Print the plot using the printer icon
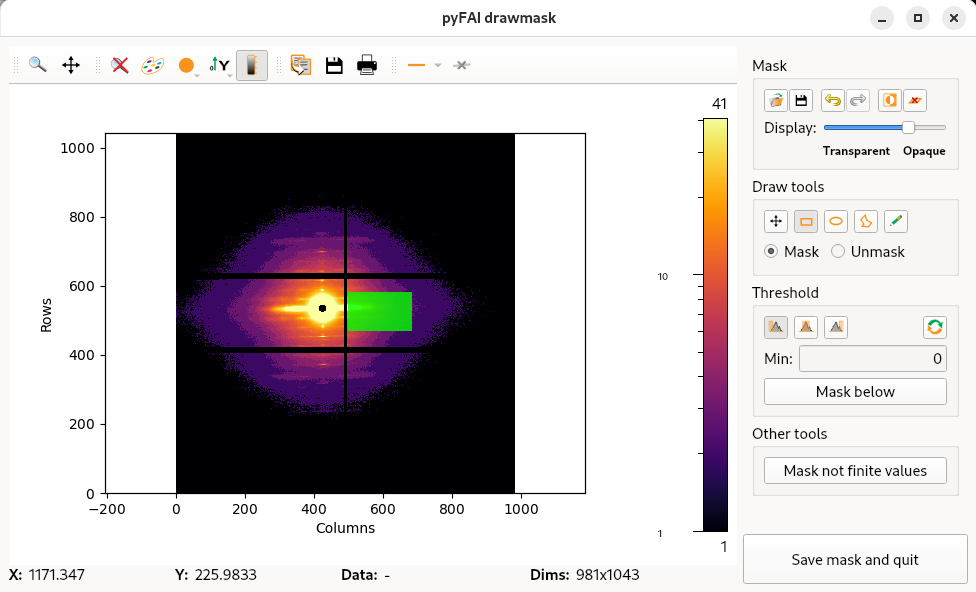The image size is (976, 592). [367, 65]
